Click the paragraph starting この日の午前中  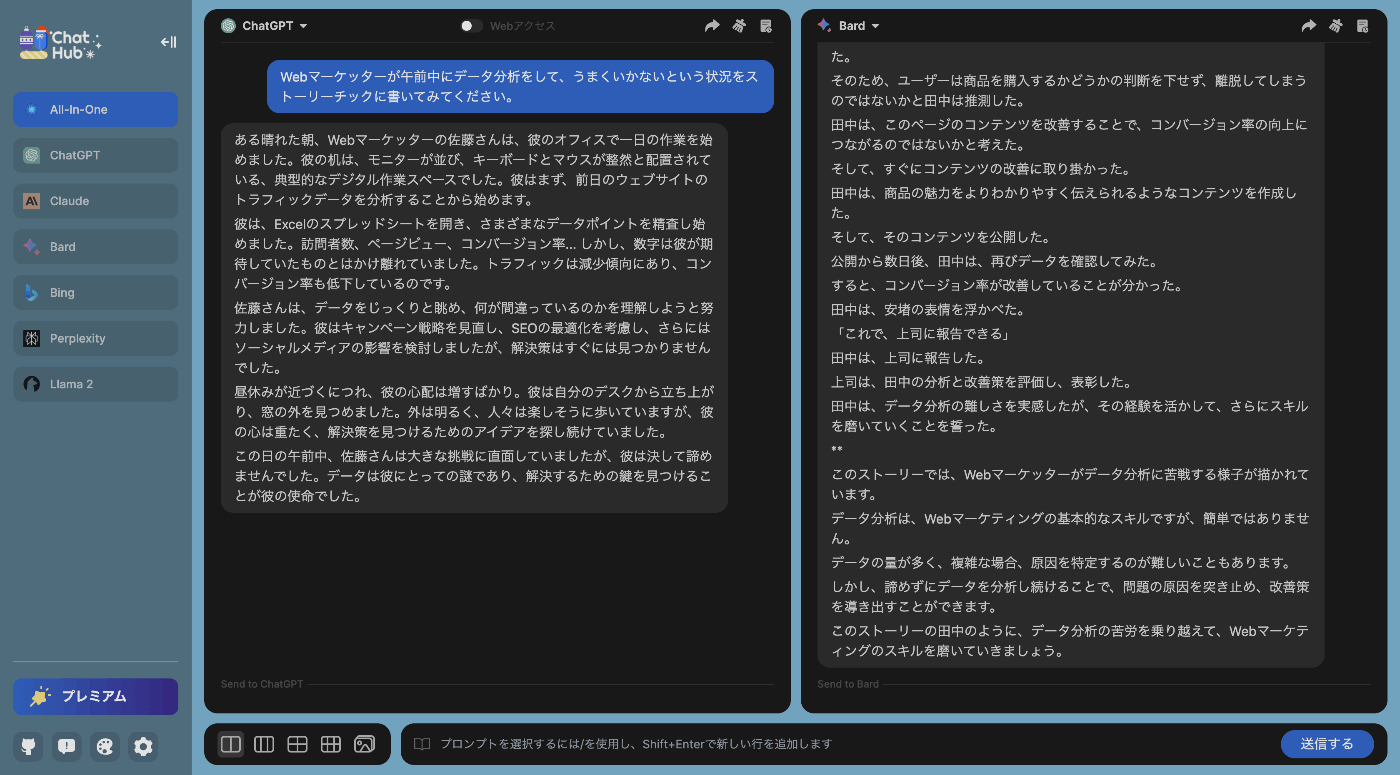pos(474,476)
